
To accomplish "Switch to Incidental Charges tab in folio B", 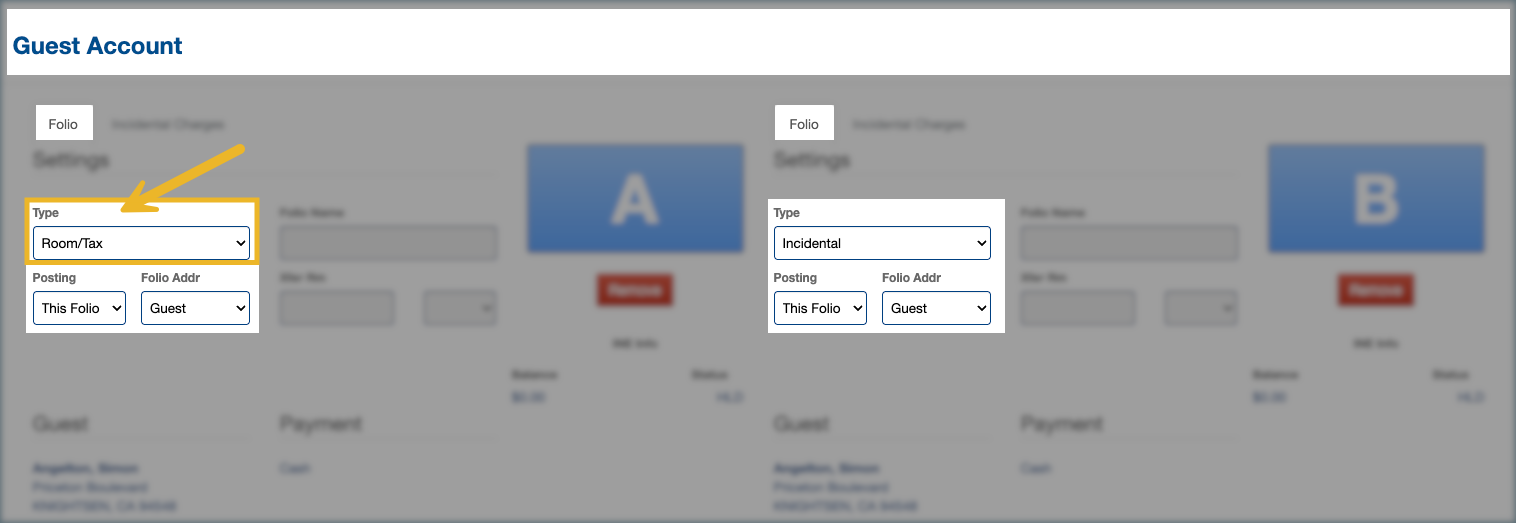I will pos(908,125).
